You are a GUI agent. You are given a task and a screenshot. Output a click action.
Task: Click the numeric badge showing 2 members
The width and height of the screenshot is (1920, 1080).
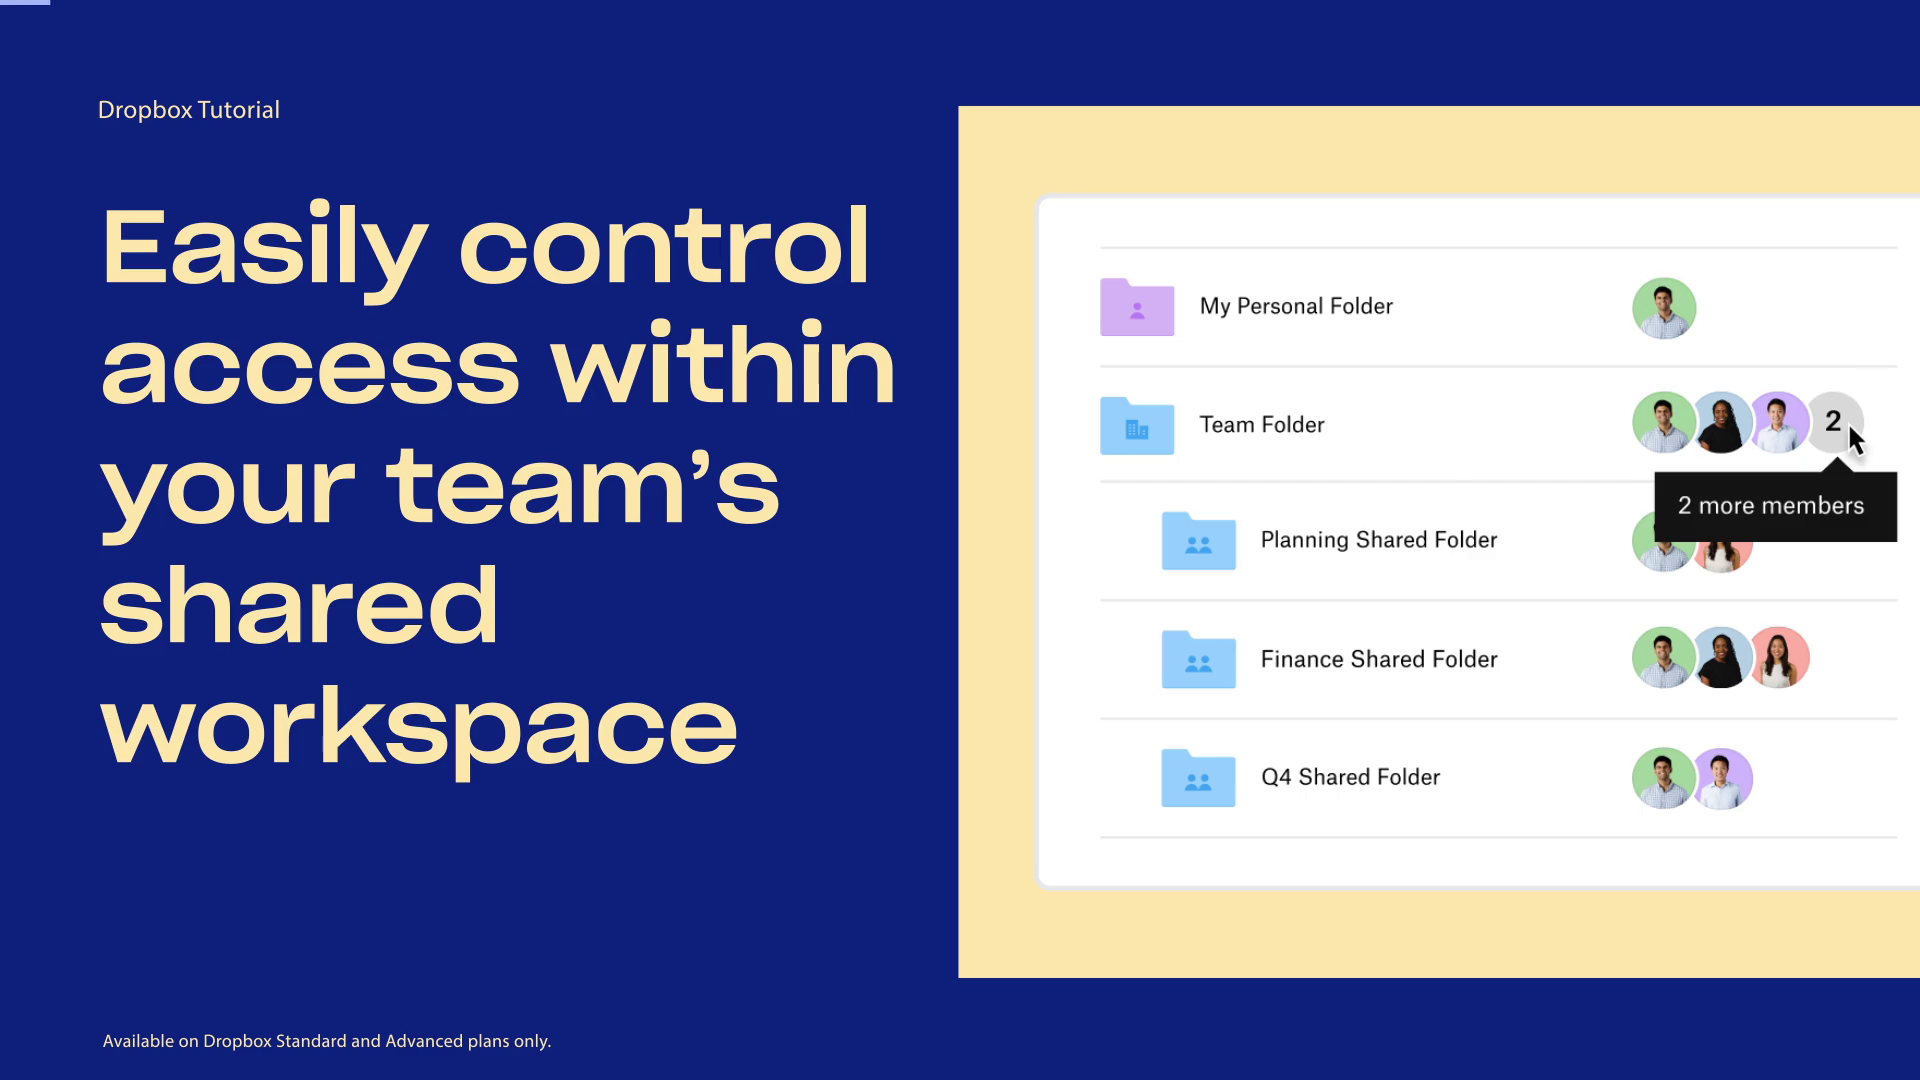(x=1834, y=422)
